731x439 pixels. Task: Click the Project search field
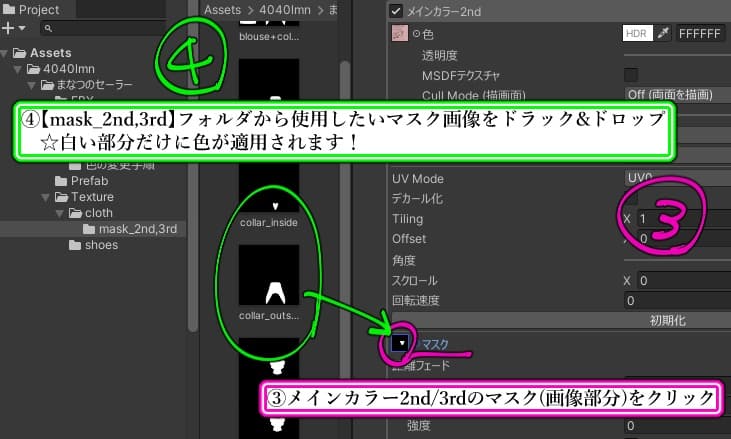click(x=103, y=28)
